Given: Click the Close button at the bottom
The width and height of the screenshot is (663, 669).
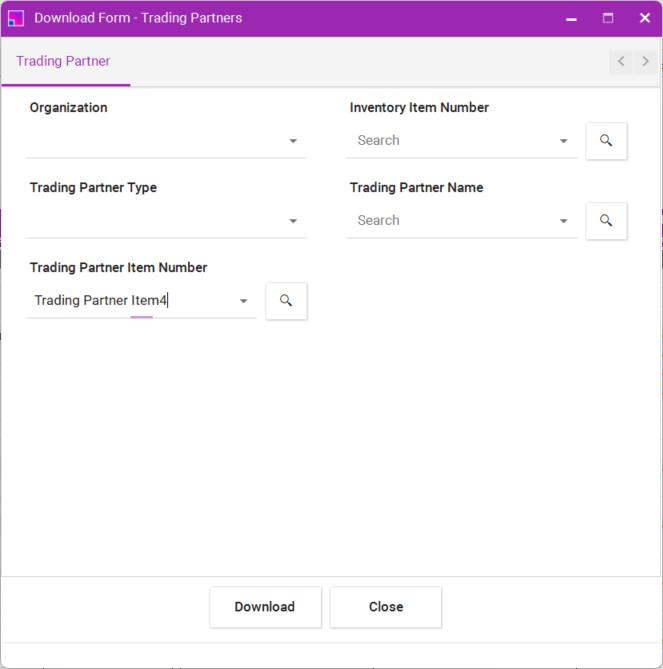Looking at the screenshot, I should click(x=385, y=607).
